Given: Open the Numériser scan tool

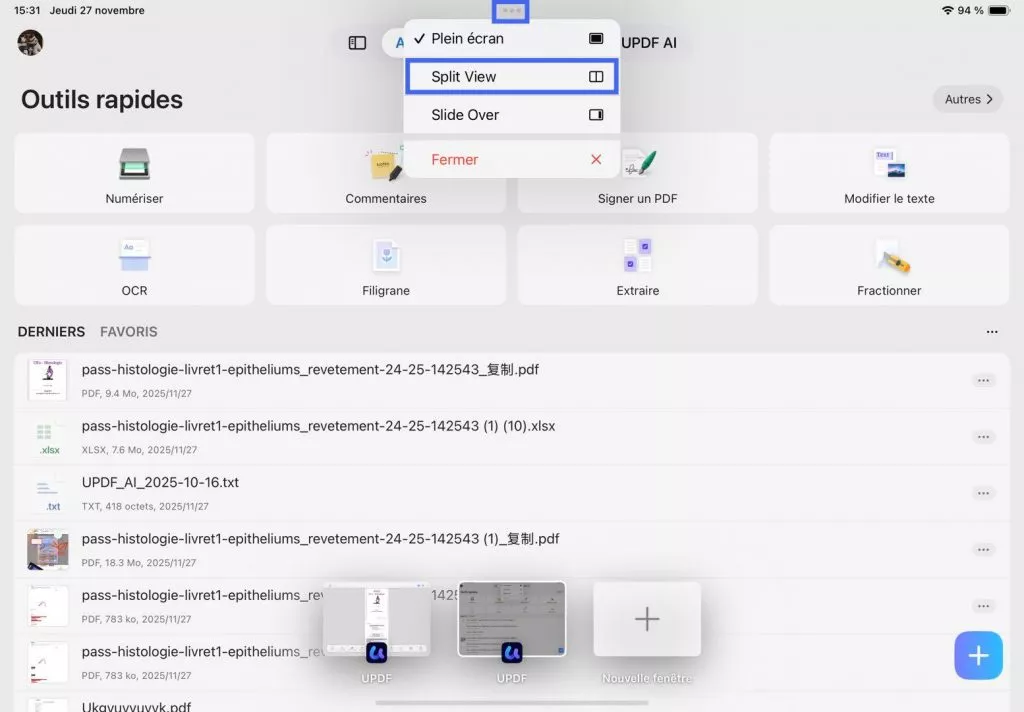Looking at the screenshot, I should 134,173.
